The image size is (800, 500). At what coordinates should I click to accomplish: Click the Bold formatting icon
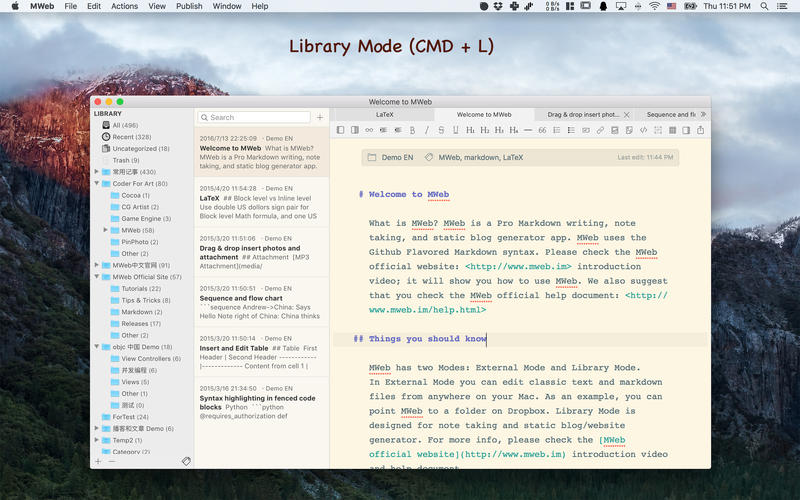(x=412, y=130)
